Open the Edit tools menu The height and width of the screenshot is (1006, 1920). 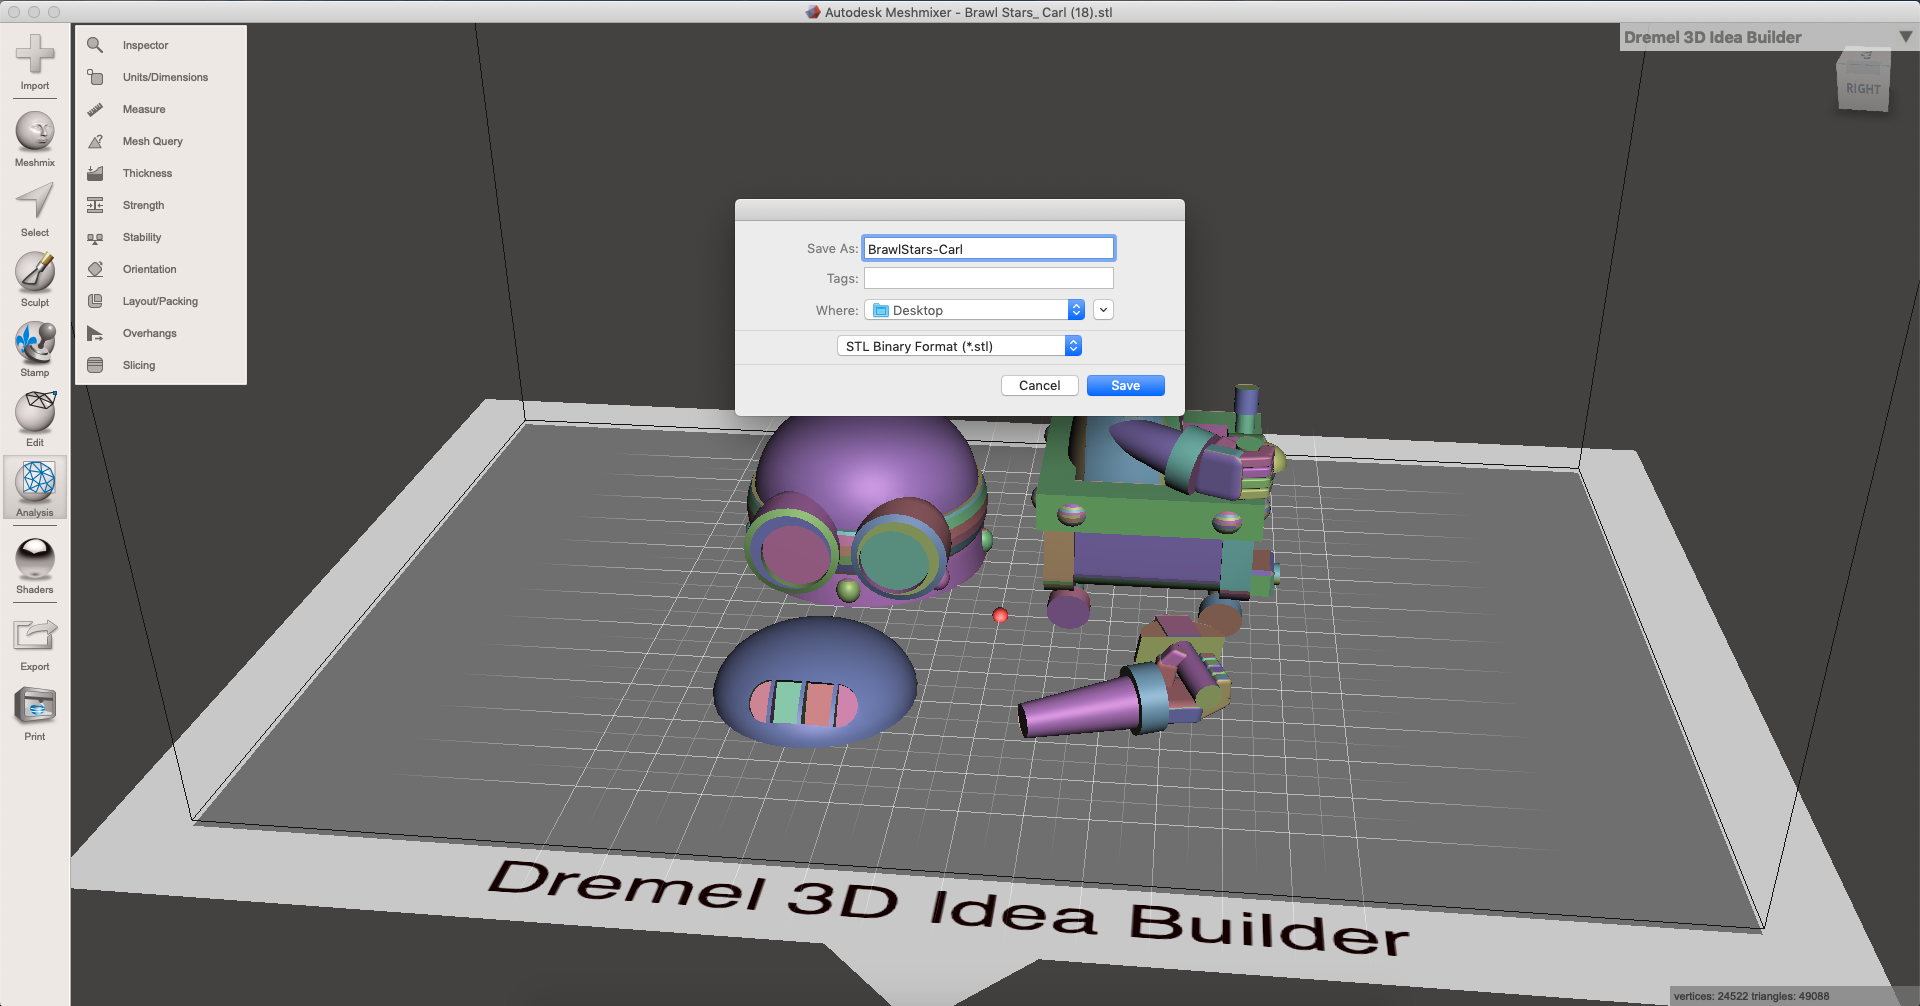point(35,419)
